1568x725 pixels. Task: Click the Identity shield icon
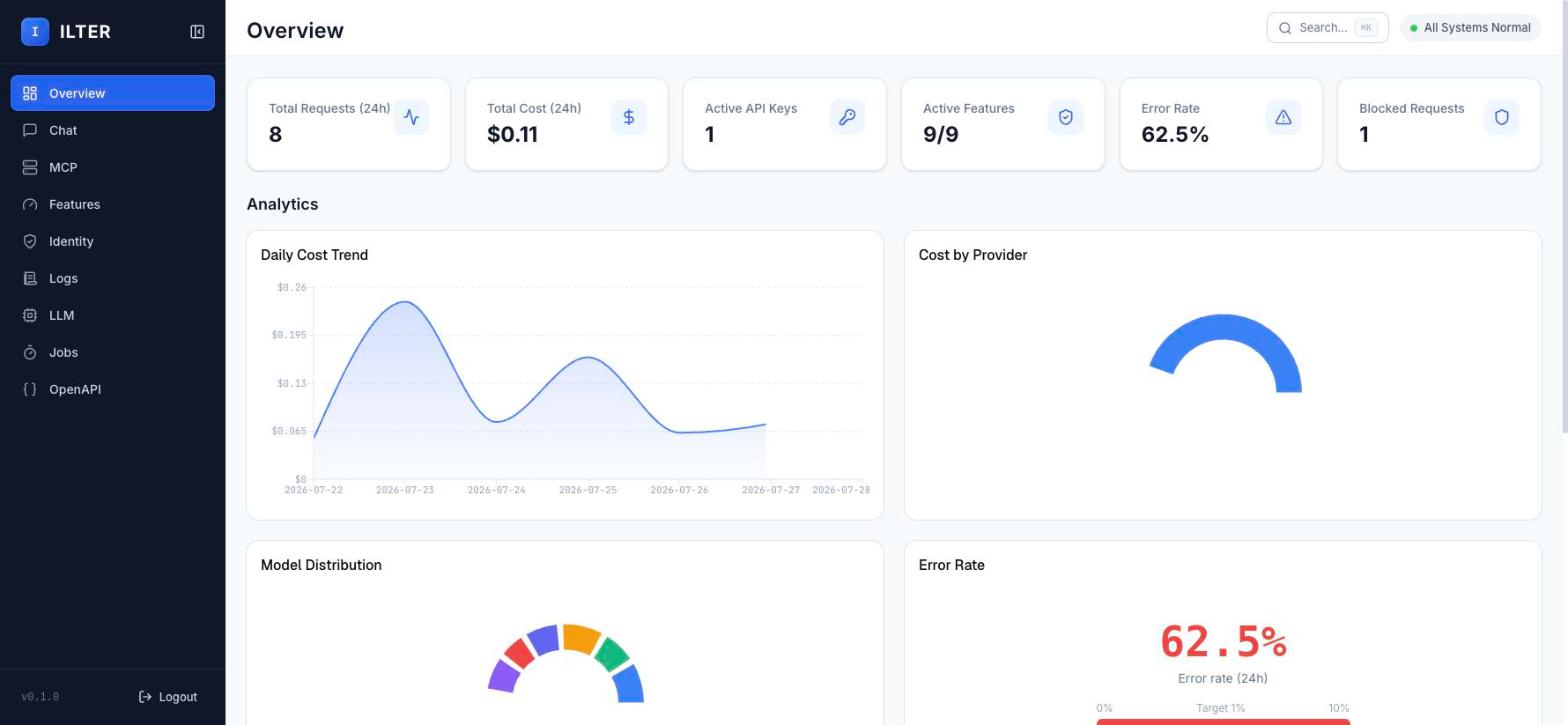click(30, 241)
